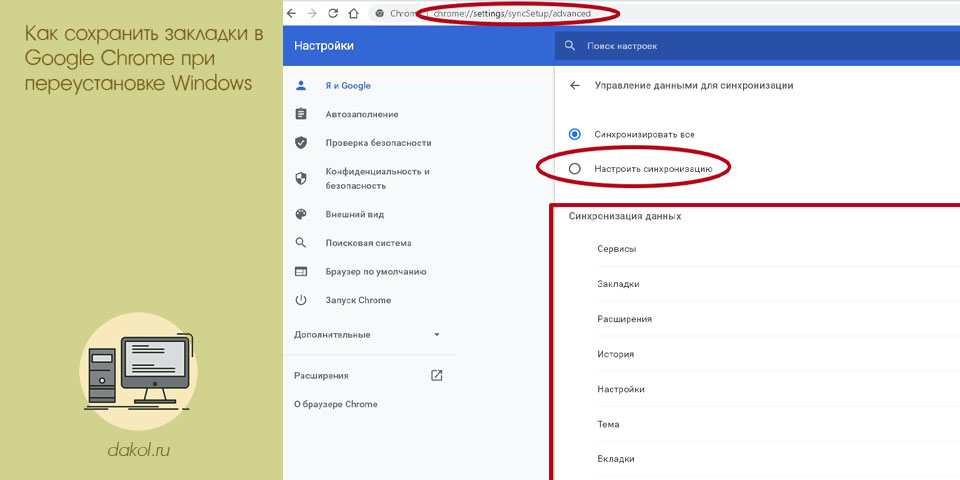Click the shield icon for Конфиденциальность и безопасность
The width and height of the screenshot is (960, 480).
(x=301, y=178)
